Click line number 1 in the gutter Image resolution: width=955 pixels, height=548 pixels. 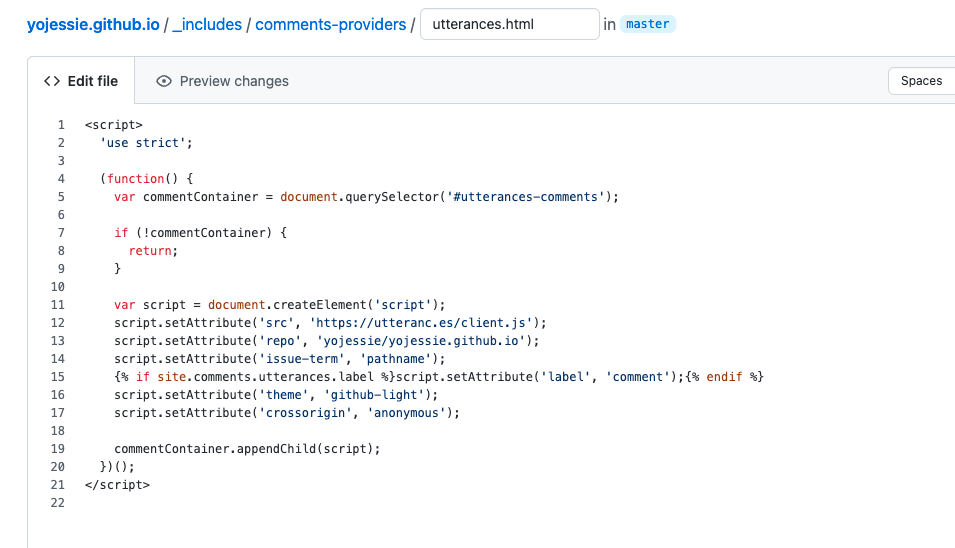(x=61, y=125)
